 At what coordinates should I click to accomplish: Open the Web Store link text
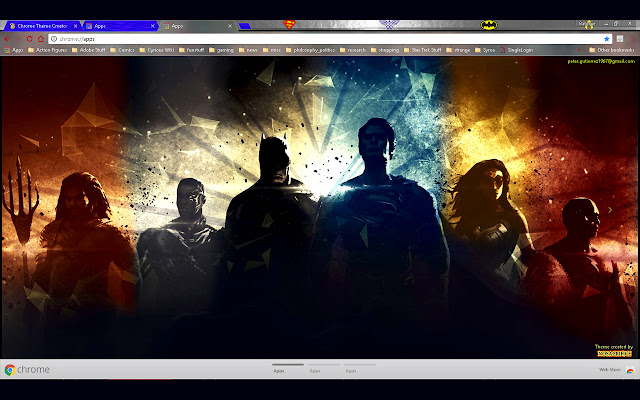click(x=609, y=370)
